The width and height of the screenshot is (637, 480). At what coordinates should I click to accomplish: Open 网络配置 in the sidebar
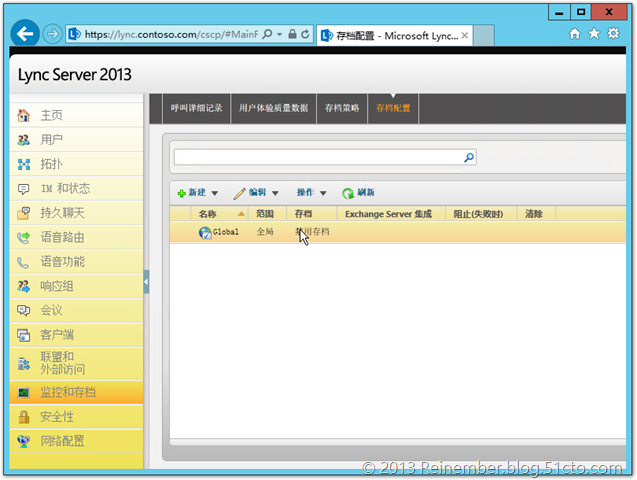coord(62,440)
